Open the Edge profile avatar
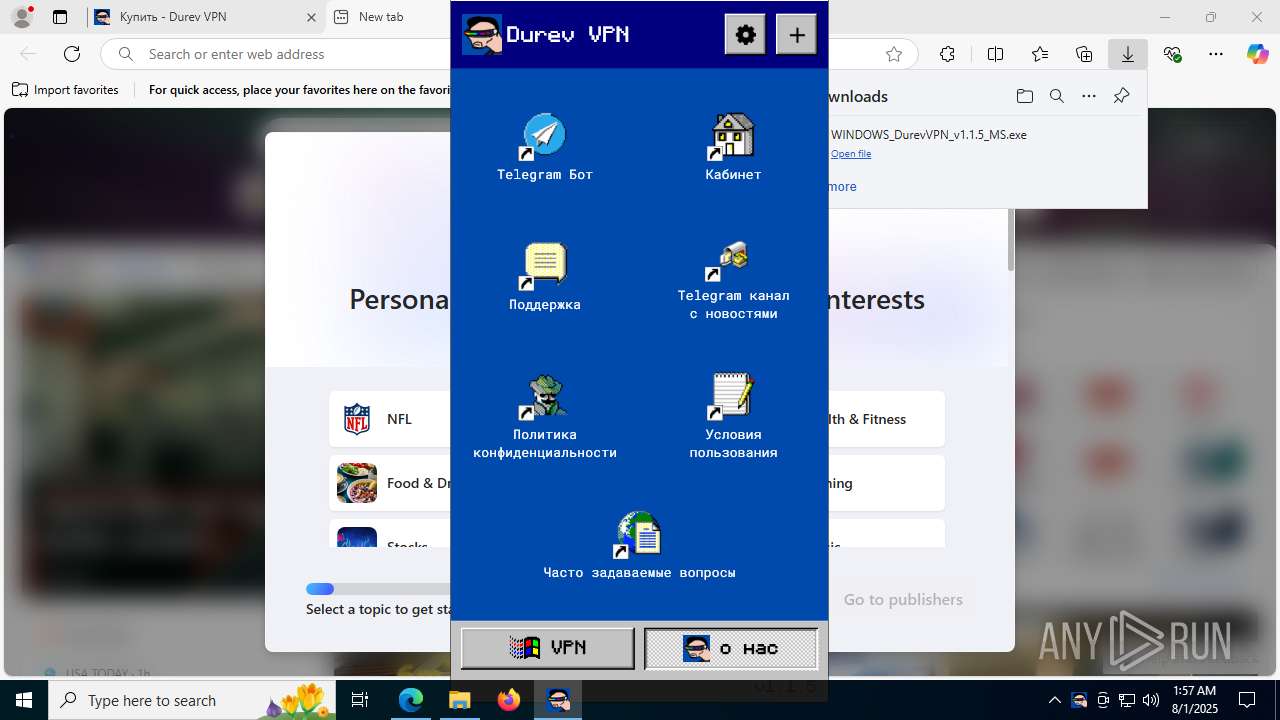Viewport: 1280px width, 720px height. [22, 17]
